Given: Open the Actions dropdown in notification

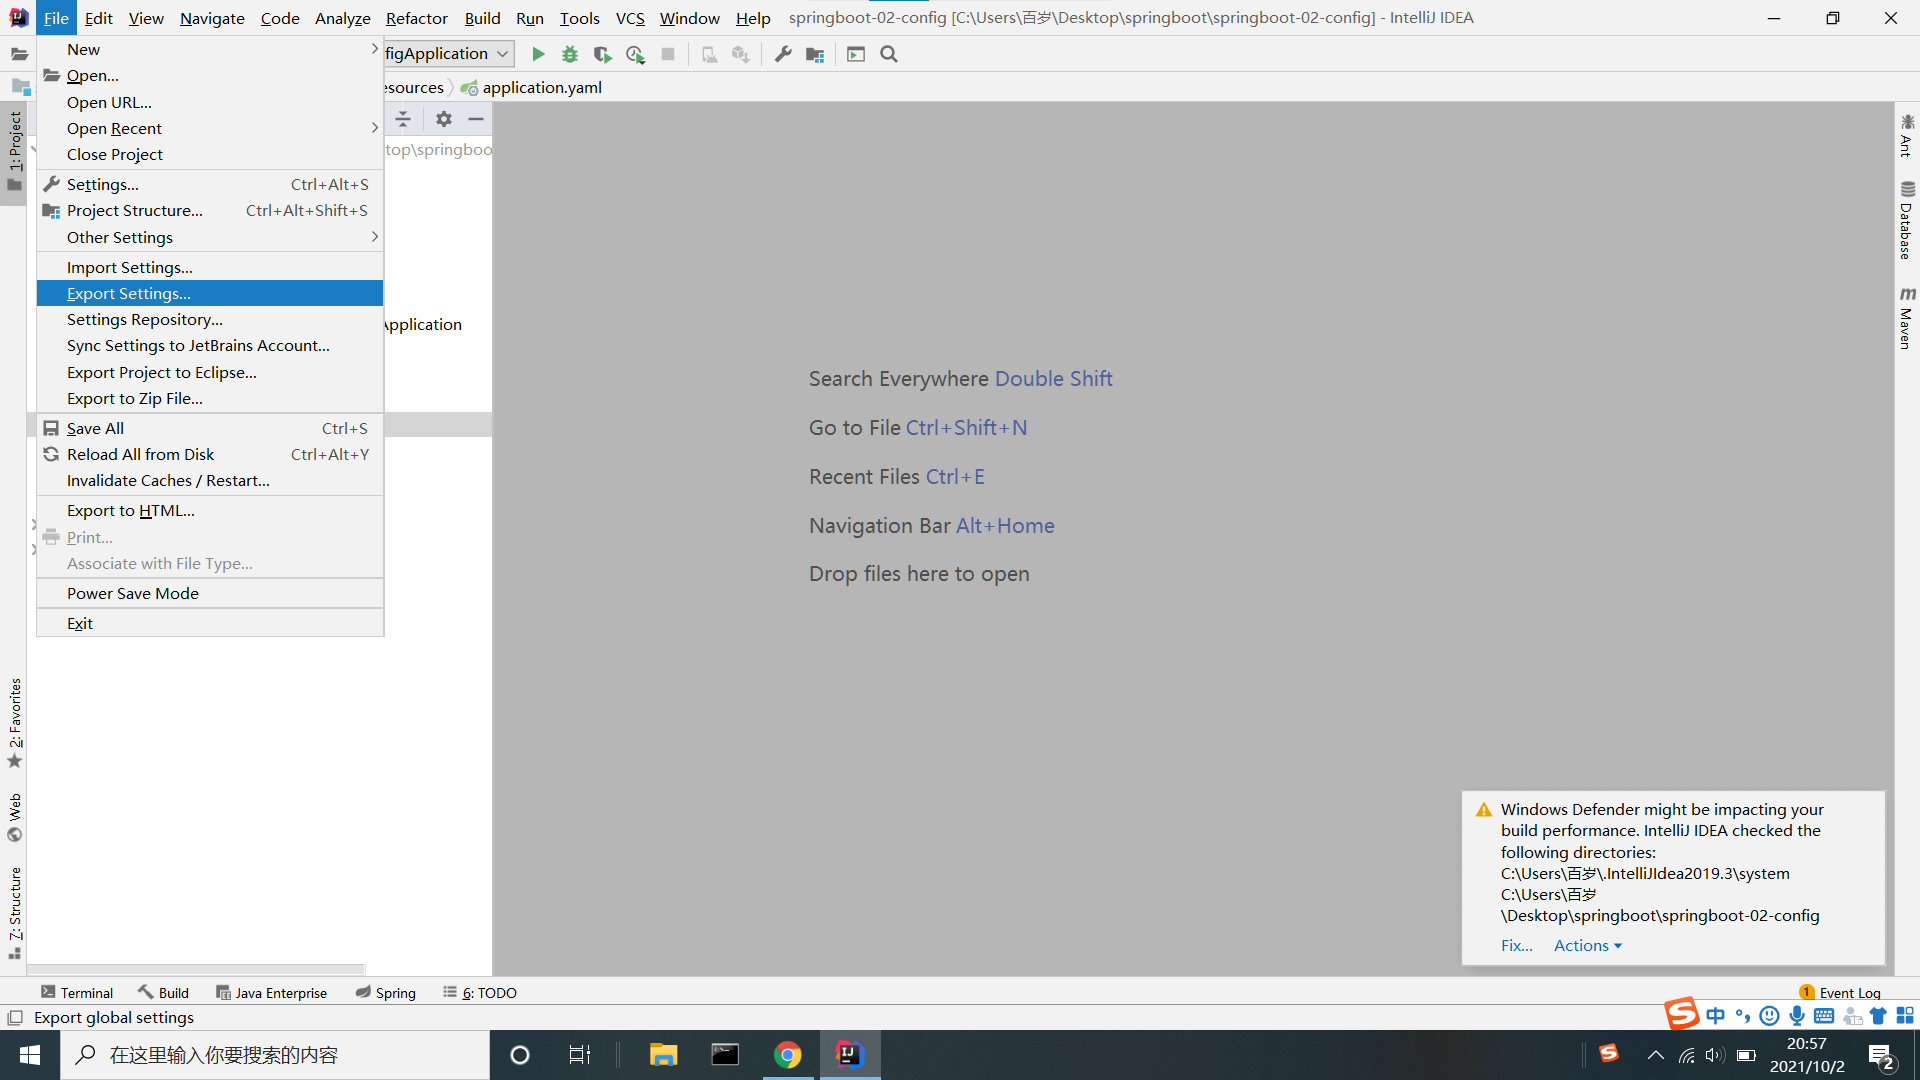Looking at the screenshot, I should (x=1587, y=945).
